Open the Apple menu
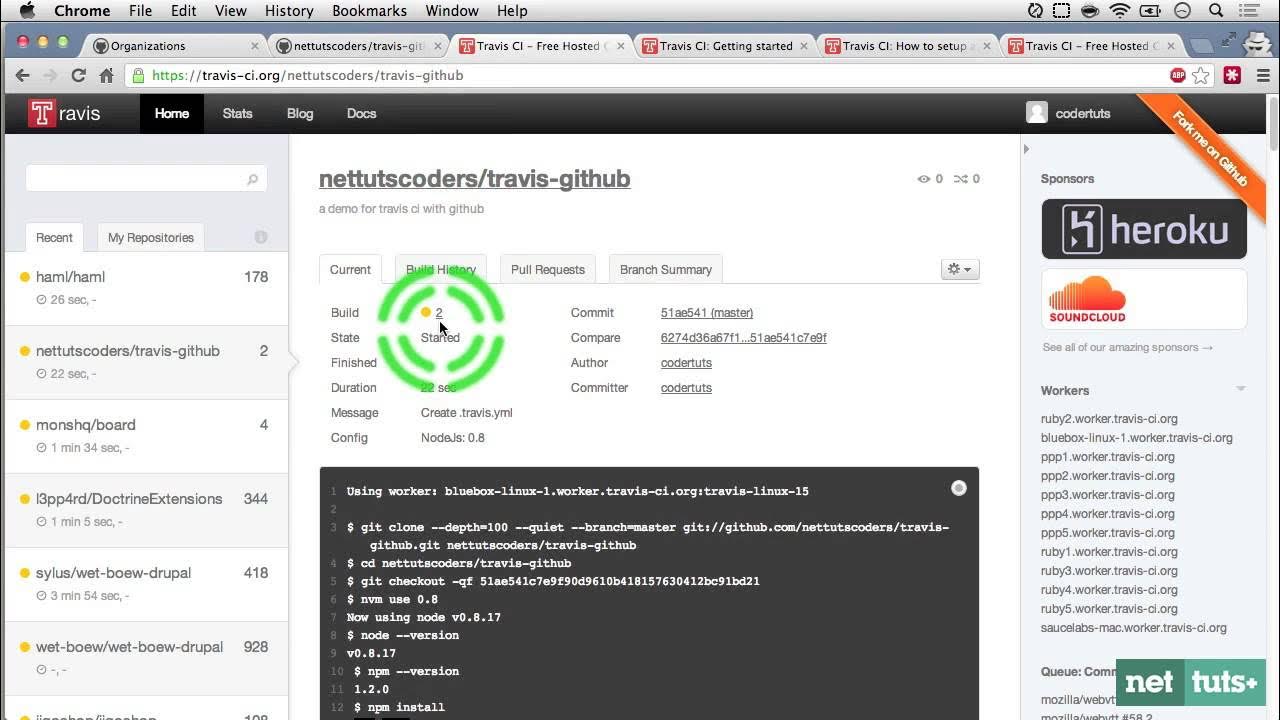 click(27, 11)
